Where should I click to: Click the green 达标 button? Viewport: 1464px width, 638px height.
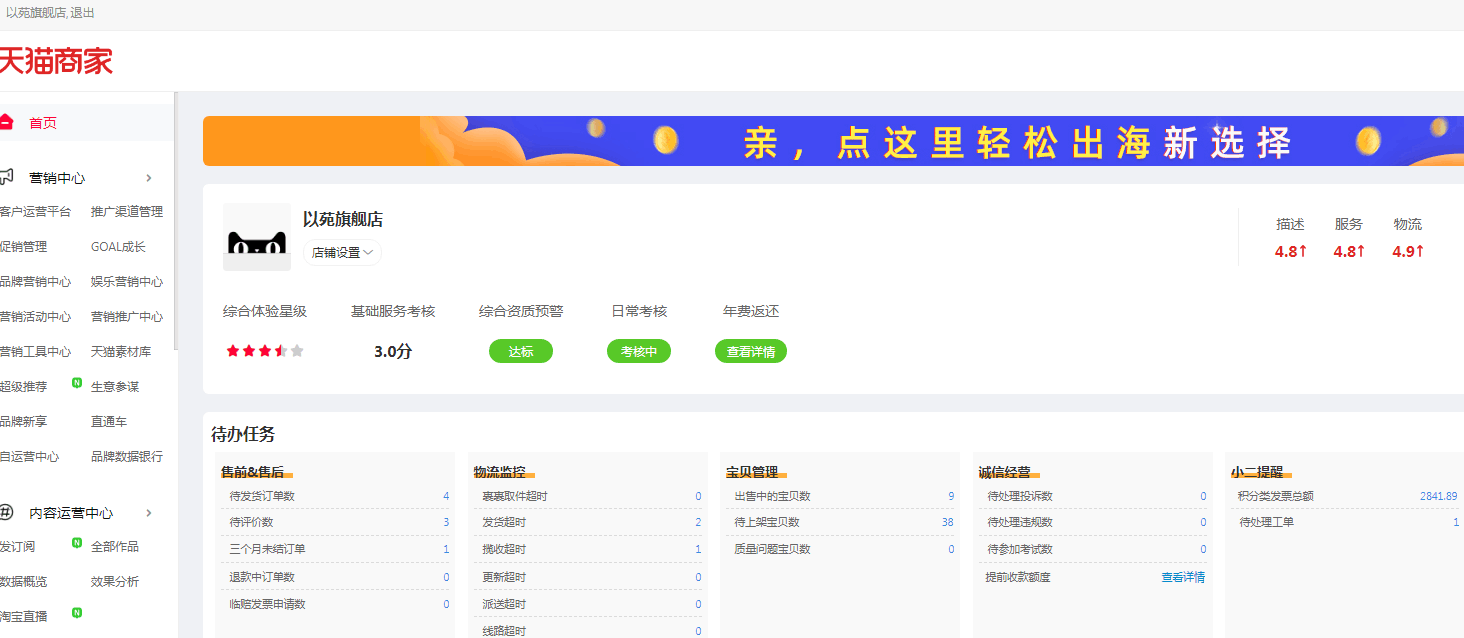click(x=521, y=351)
